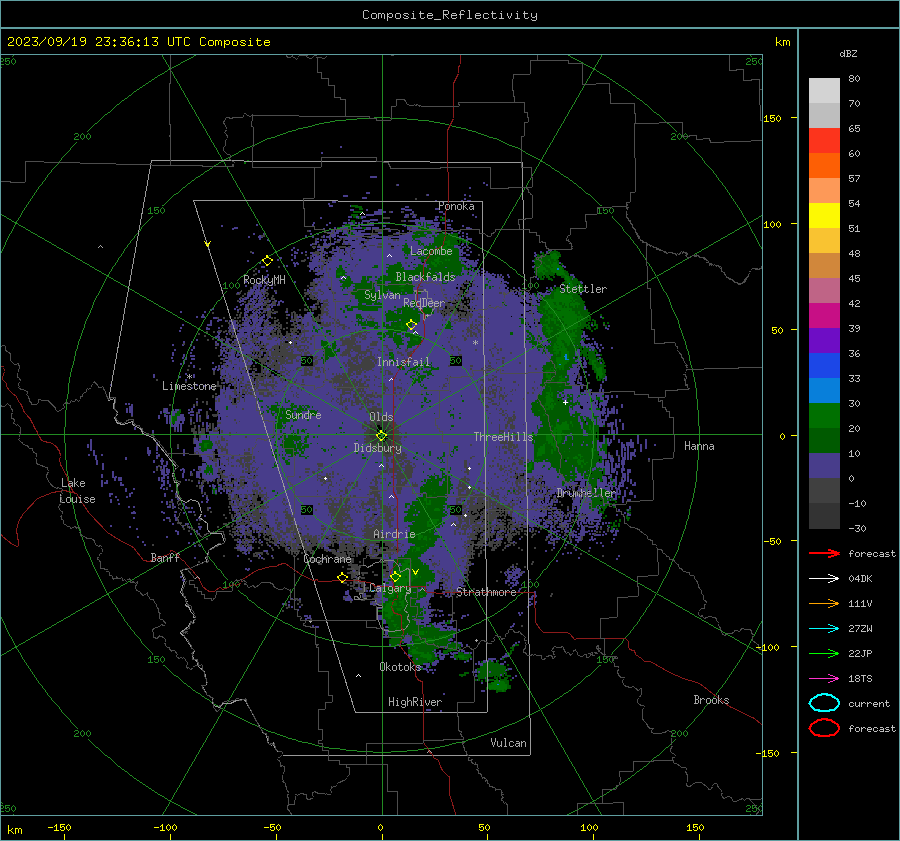Click the Olds town label
The height and width of the screenshot is (841, 900).
[381, 417]
